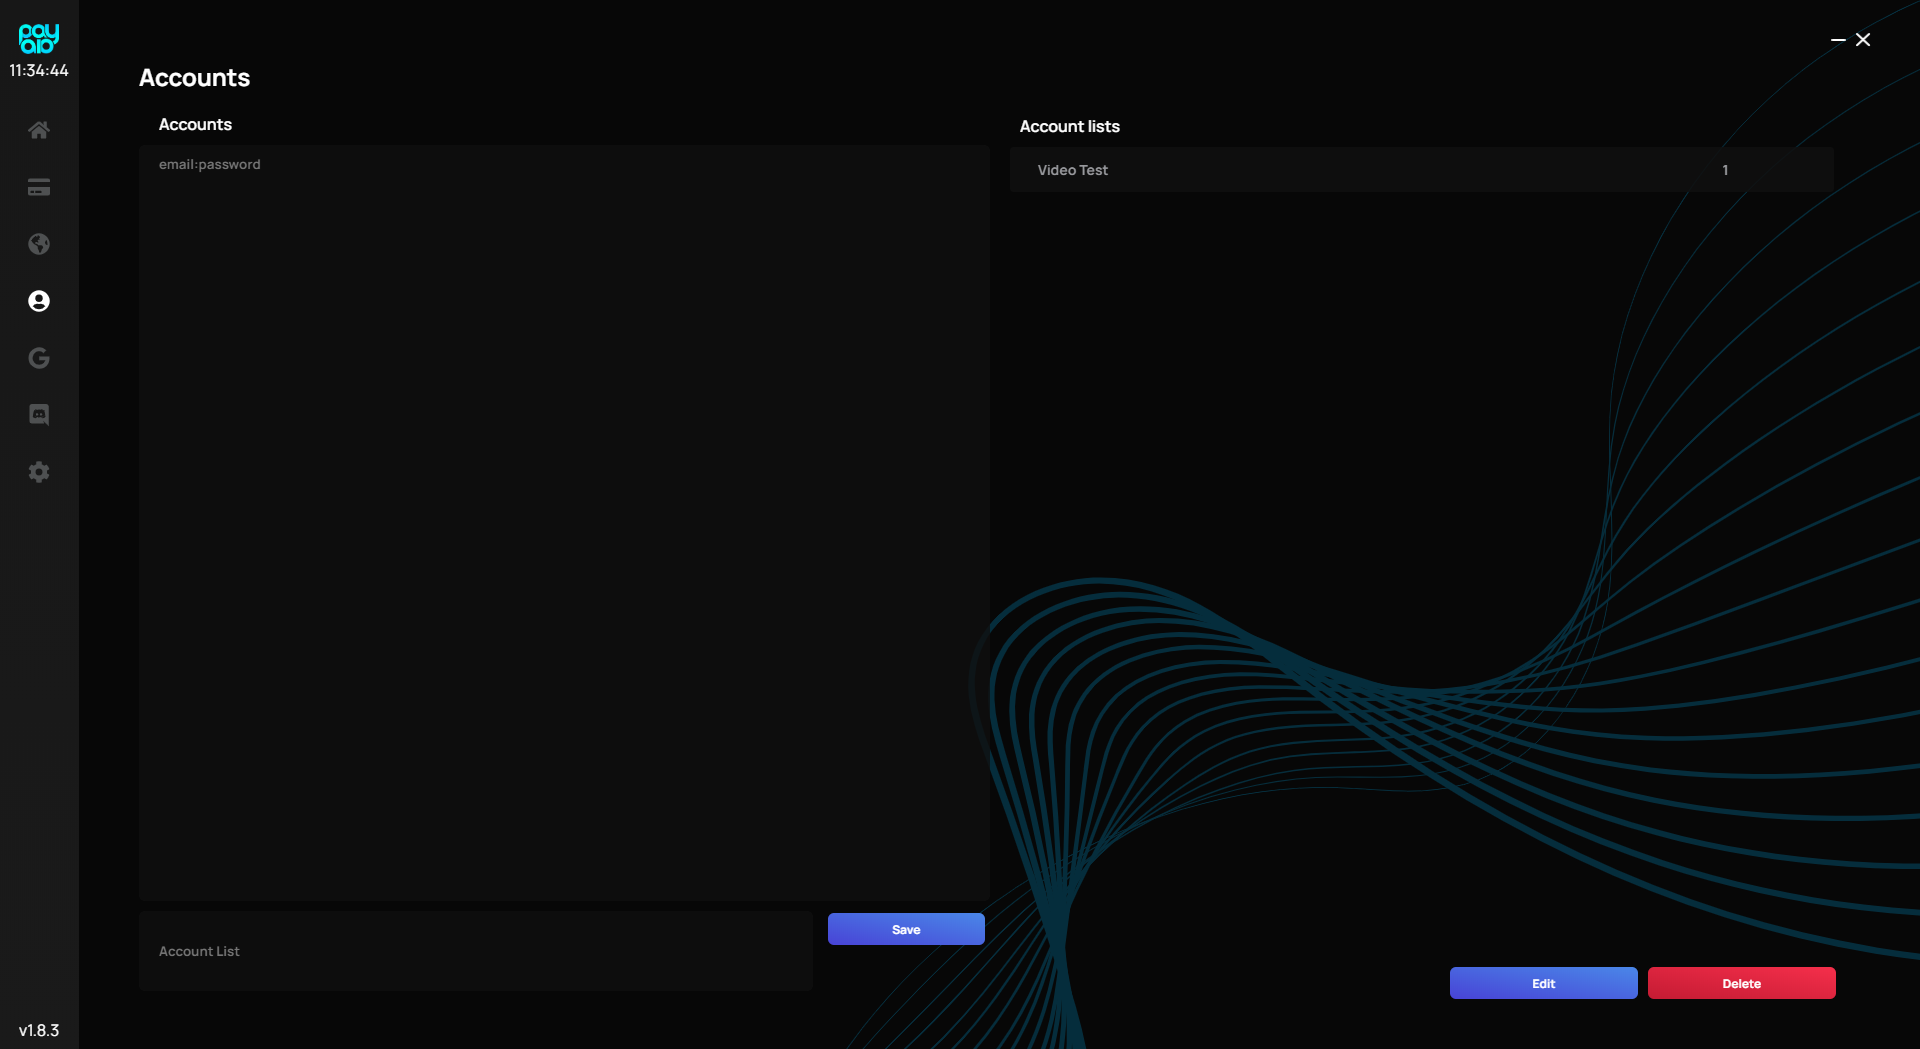Click the v1.8.3 version label
1920x1049 pixels.
click(x=39, y=1030)
